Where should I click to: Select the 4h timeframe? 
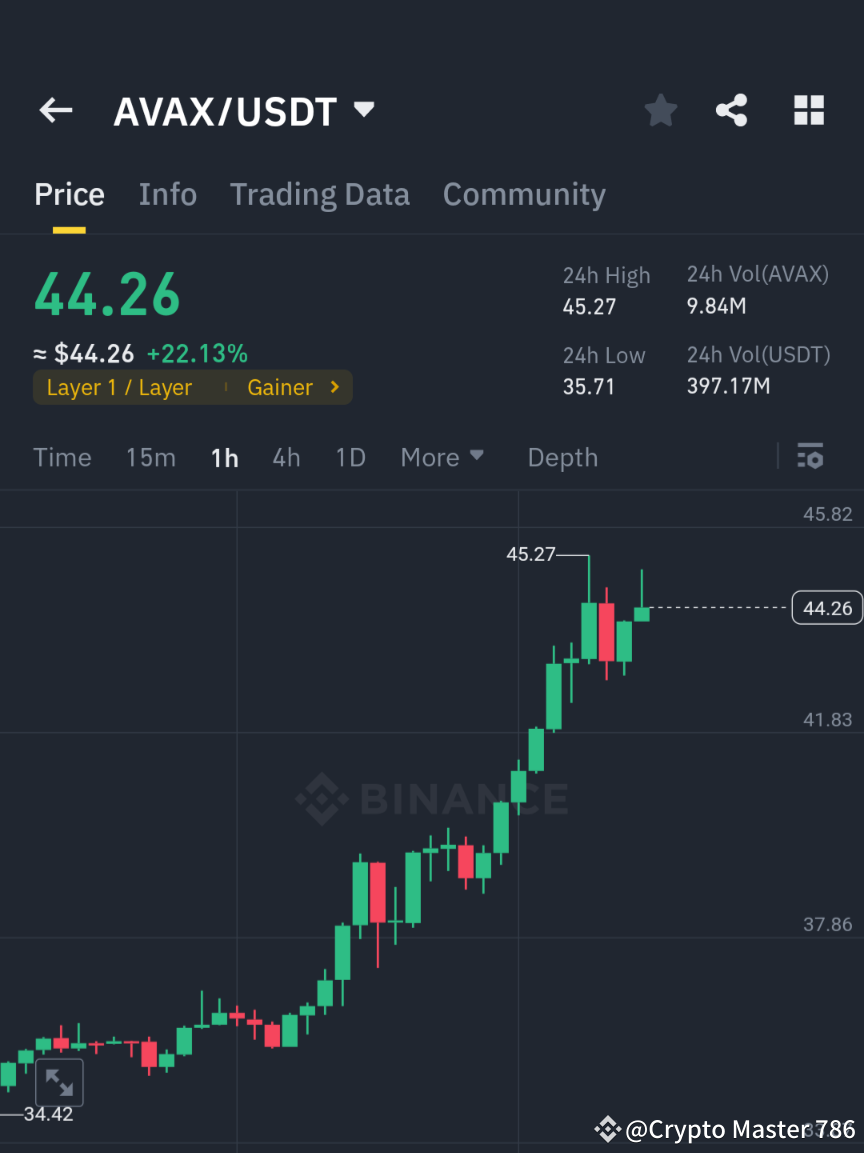coord(286,457)
